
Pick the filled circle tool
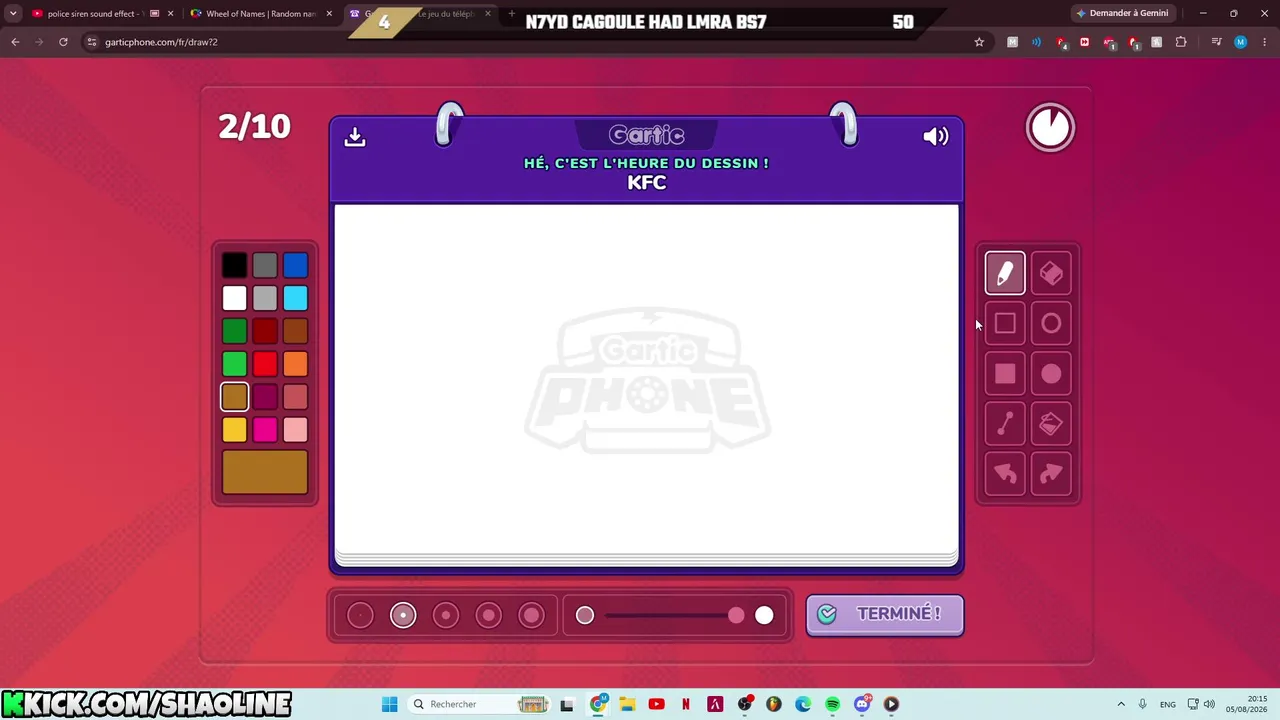1051,374
